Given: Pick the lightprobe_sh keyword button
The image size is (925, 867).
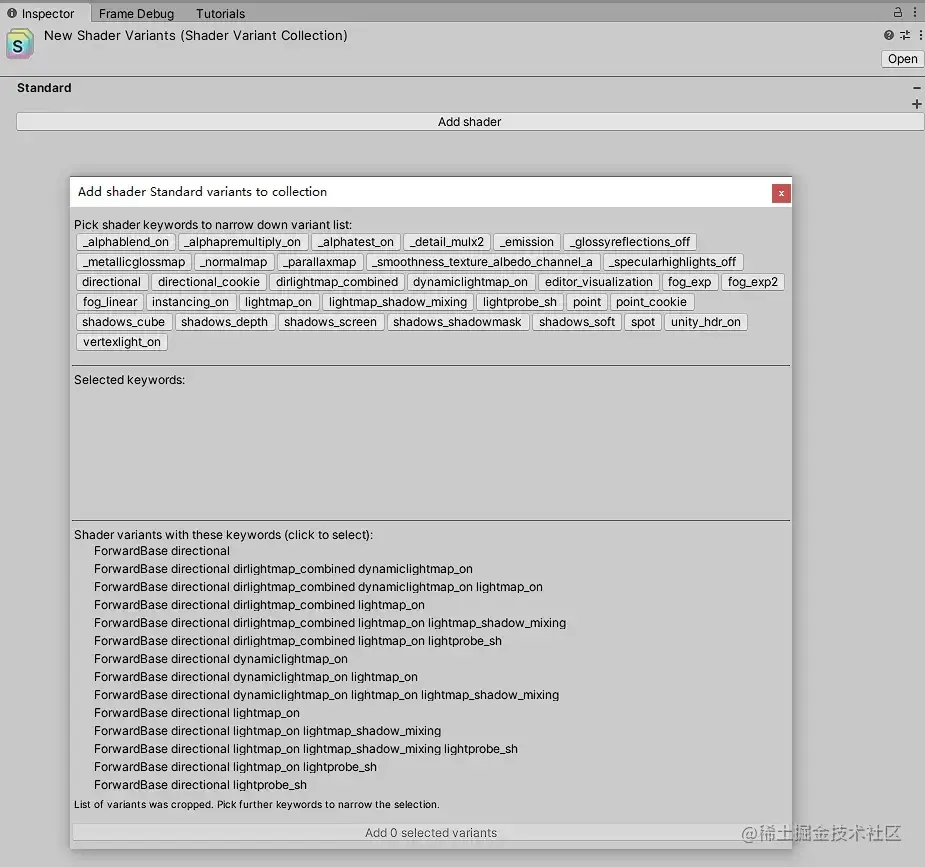Looking at the screenshot, I should point(520,302).
